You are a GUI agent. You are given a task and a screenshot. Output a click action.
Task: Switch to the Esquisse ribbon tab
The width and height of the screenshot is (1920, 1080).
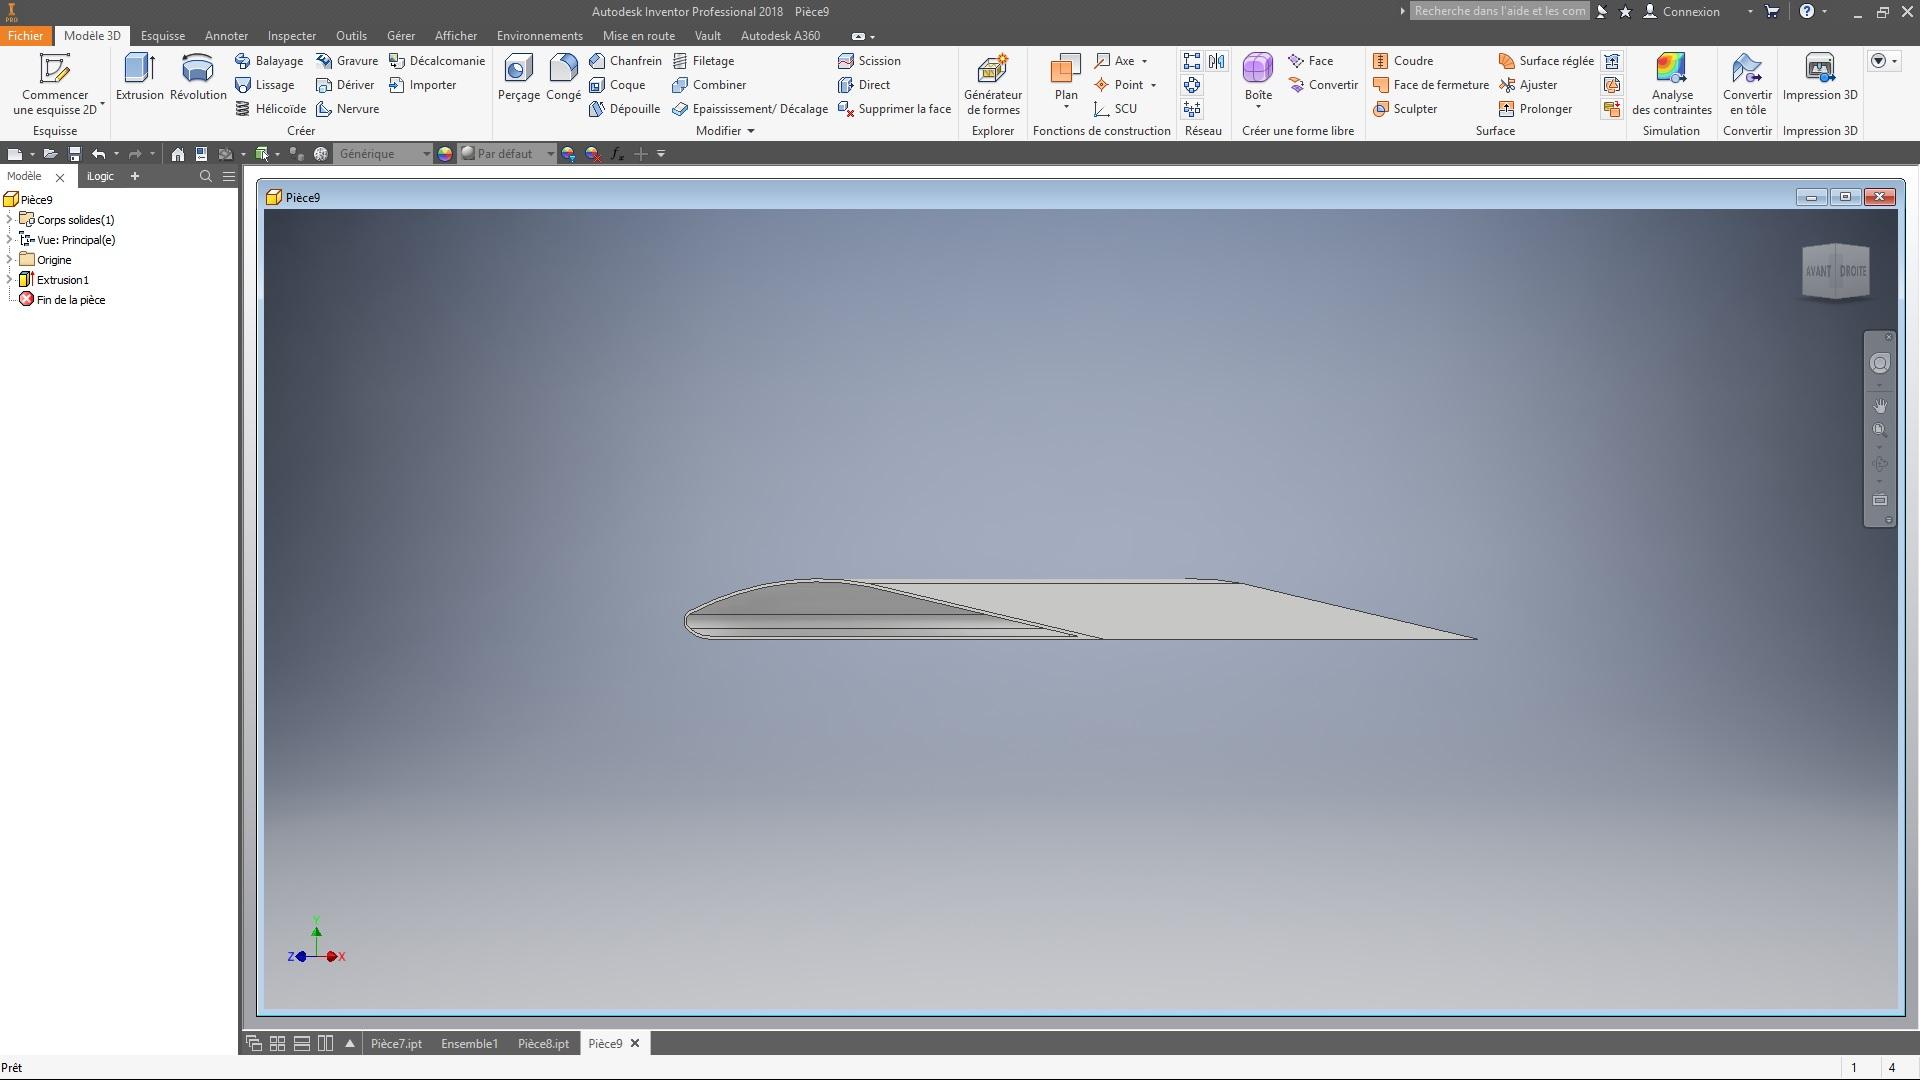(x=162, y=36)
